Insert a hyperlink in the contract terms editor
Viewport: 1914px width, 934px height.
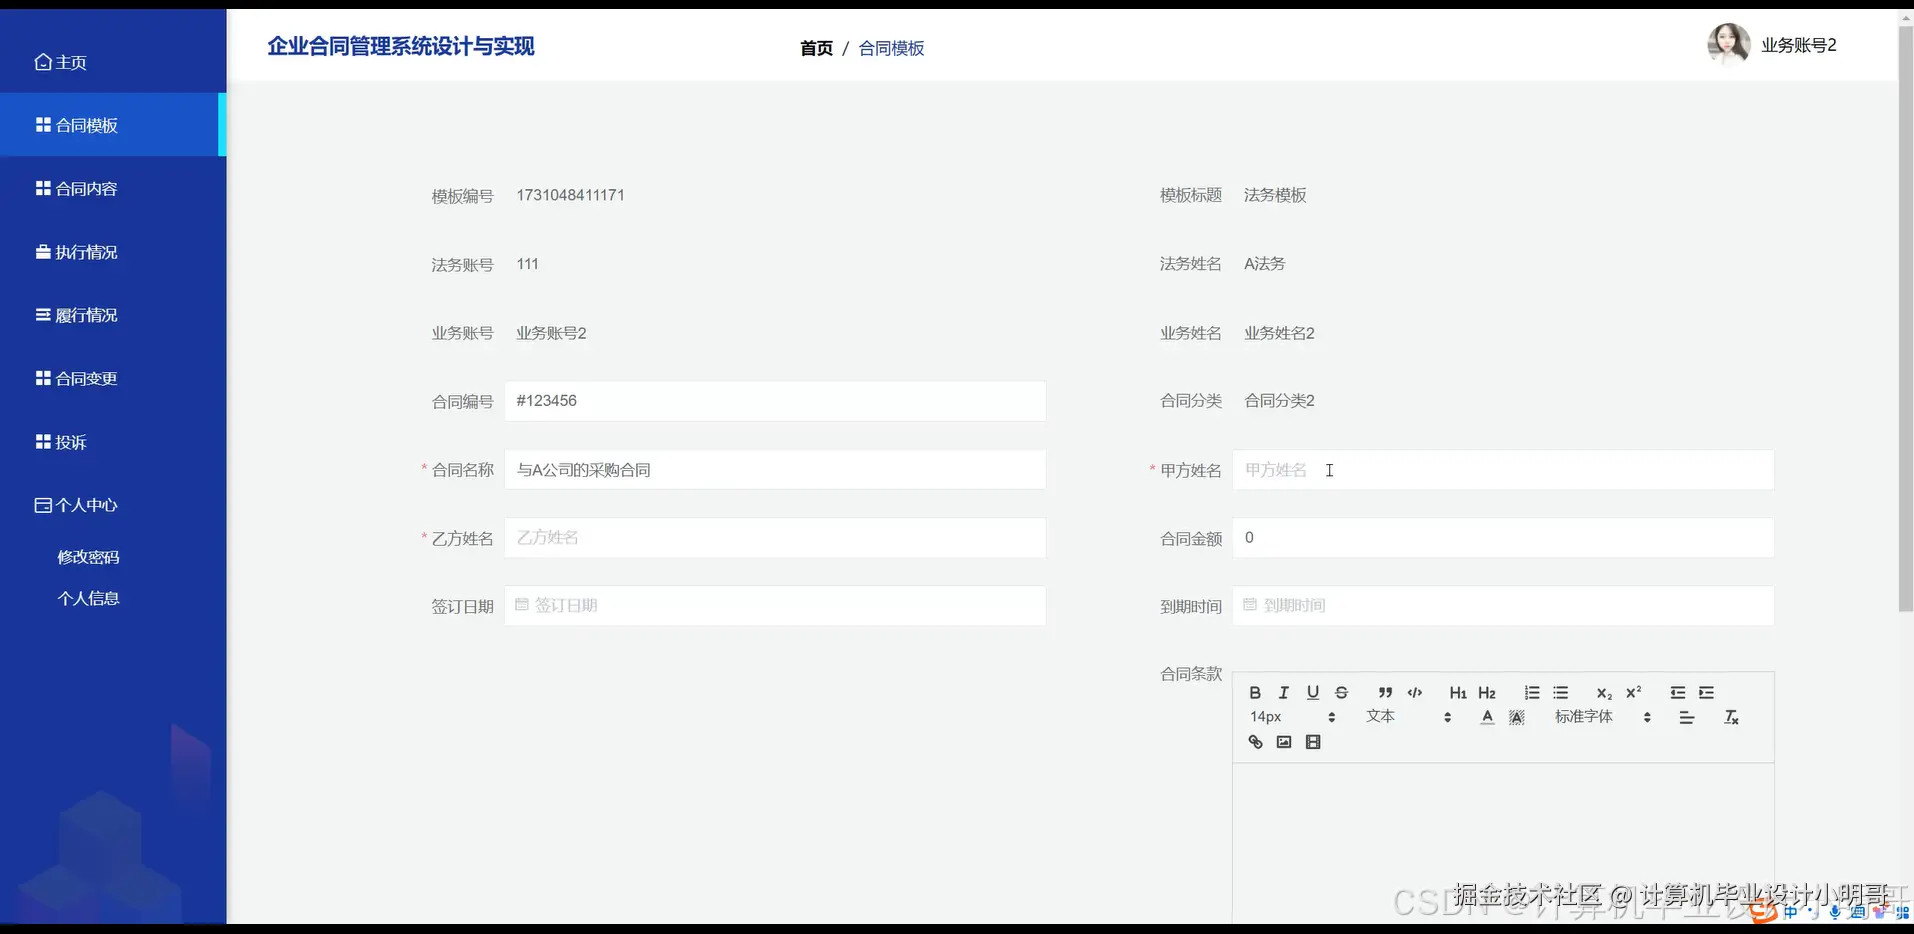1254,741
